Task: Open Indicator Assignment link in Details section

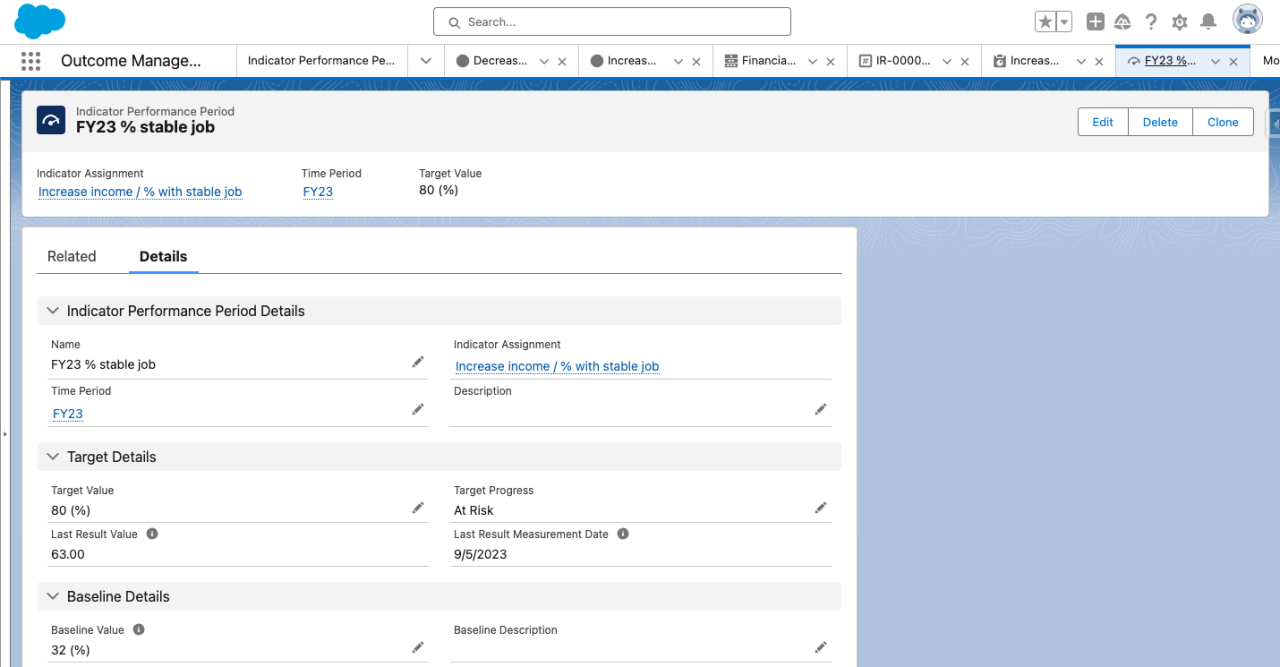Action: [x=557, y=366]
